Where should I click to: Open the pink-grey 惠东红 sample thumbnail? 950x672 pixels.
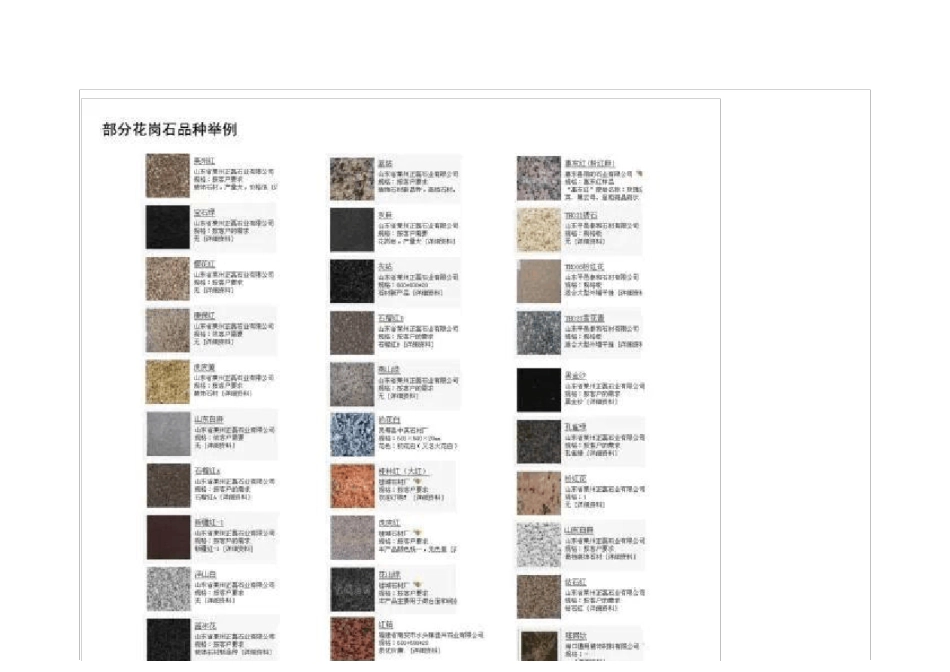click(x=539, y=178)
